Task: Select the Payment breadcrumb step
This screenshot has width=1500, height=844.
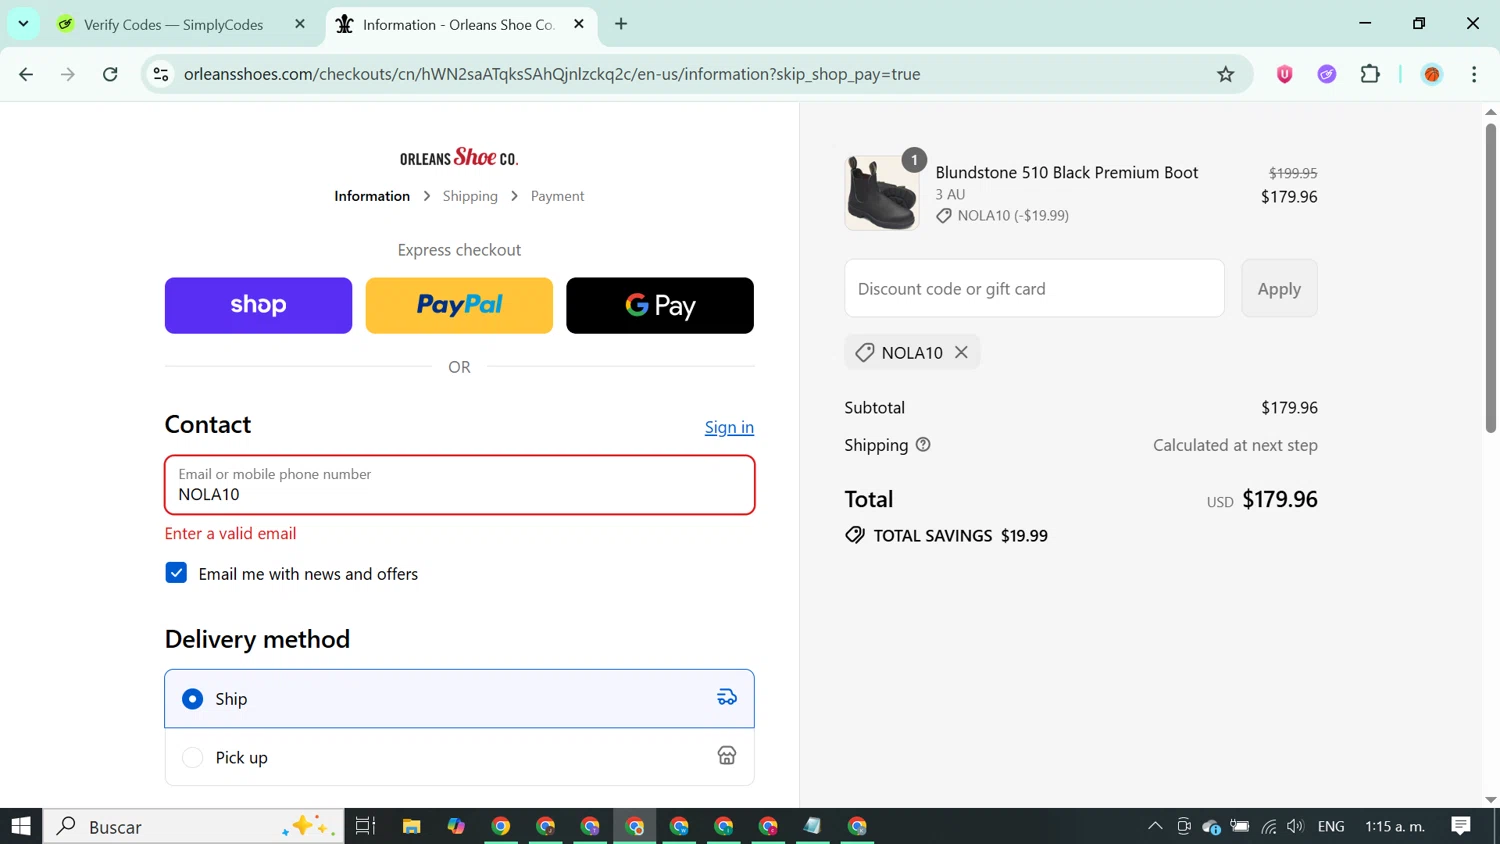Action: pyautogui.click(x=557, y=196)
